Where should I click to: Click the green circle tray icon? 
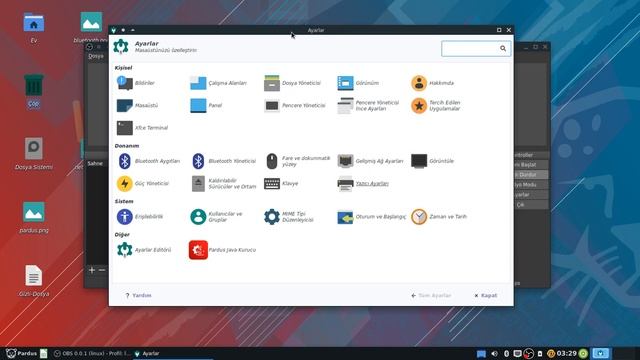583,353
